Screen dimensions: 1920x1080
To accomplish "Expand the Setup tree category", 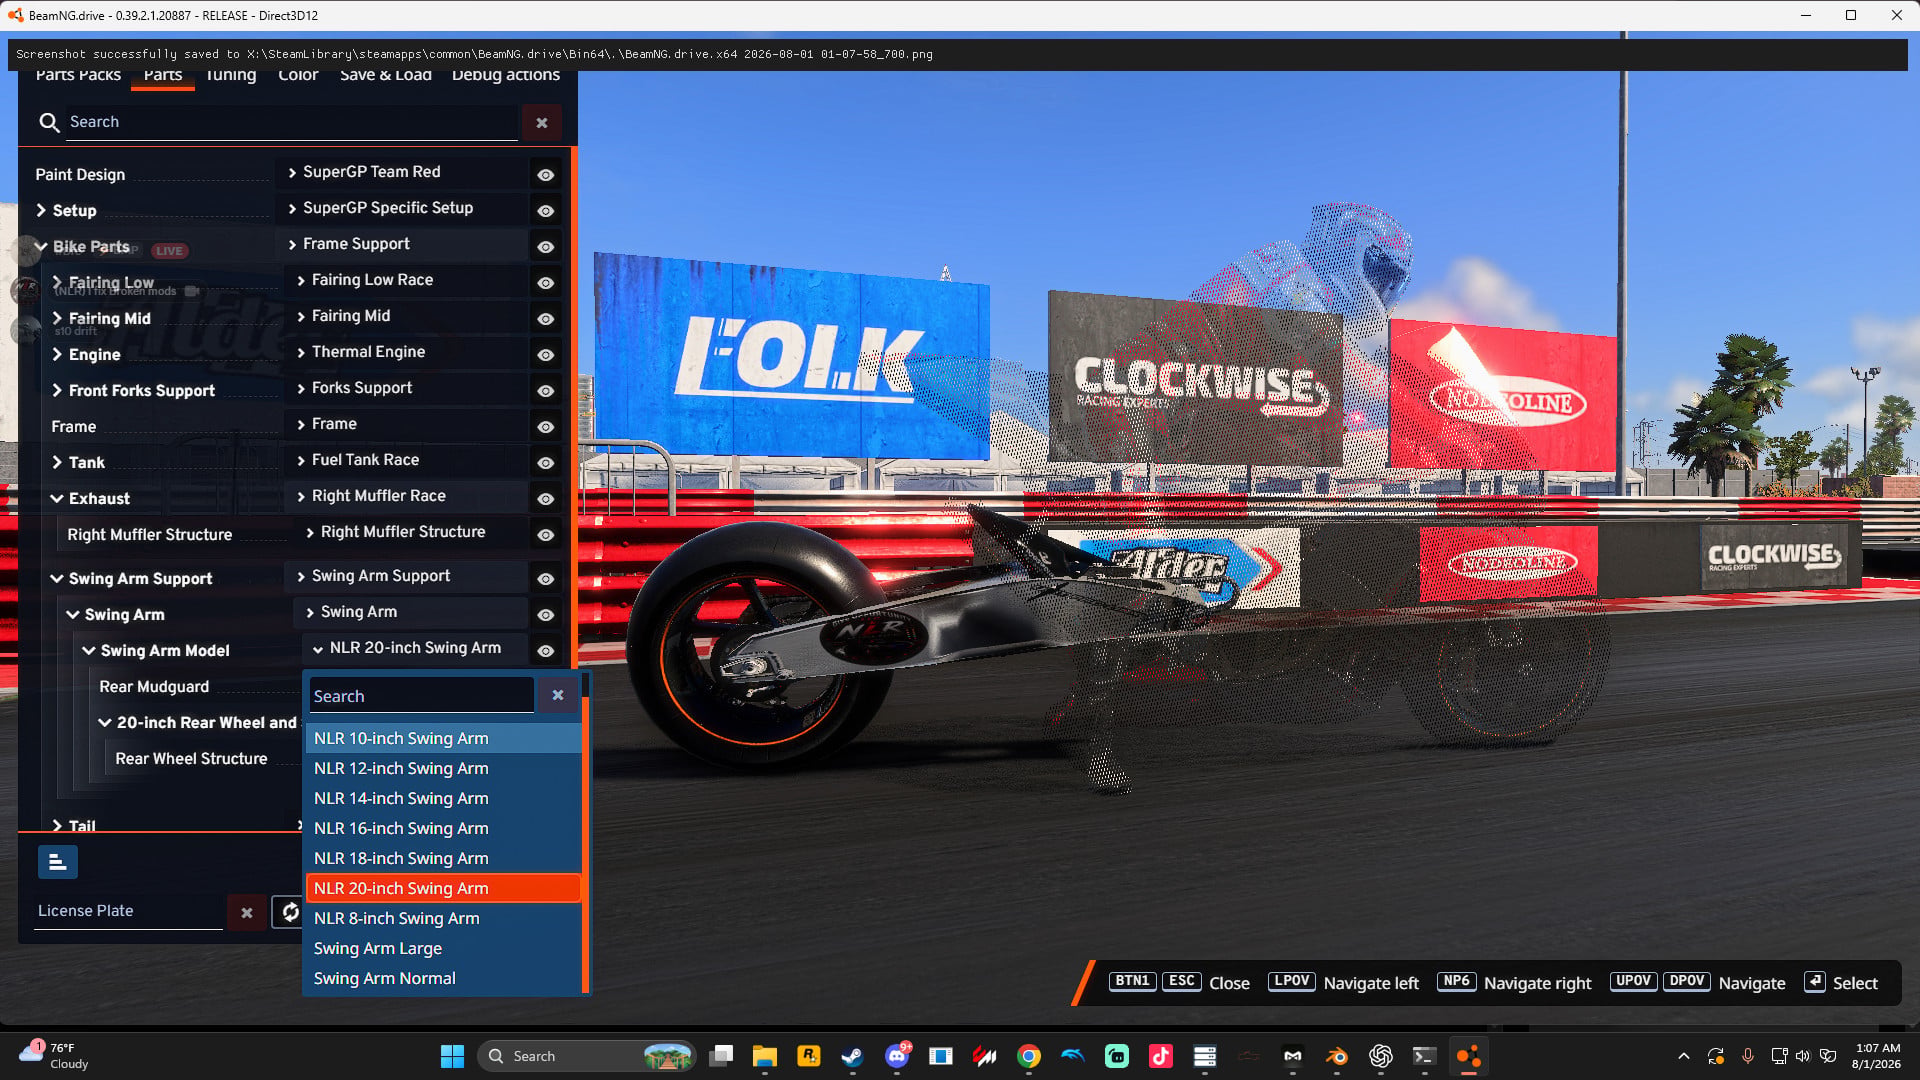I will coord(41,210).
